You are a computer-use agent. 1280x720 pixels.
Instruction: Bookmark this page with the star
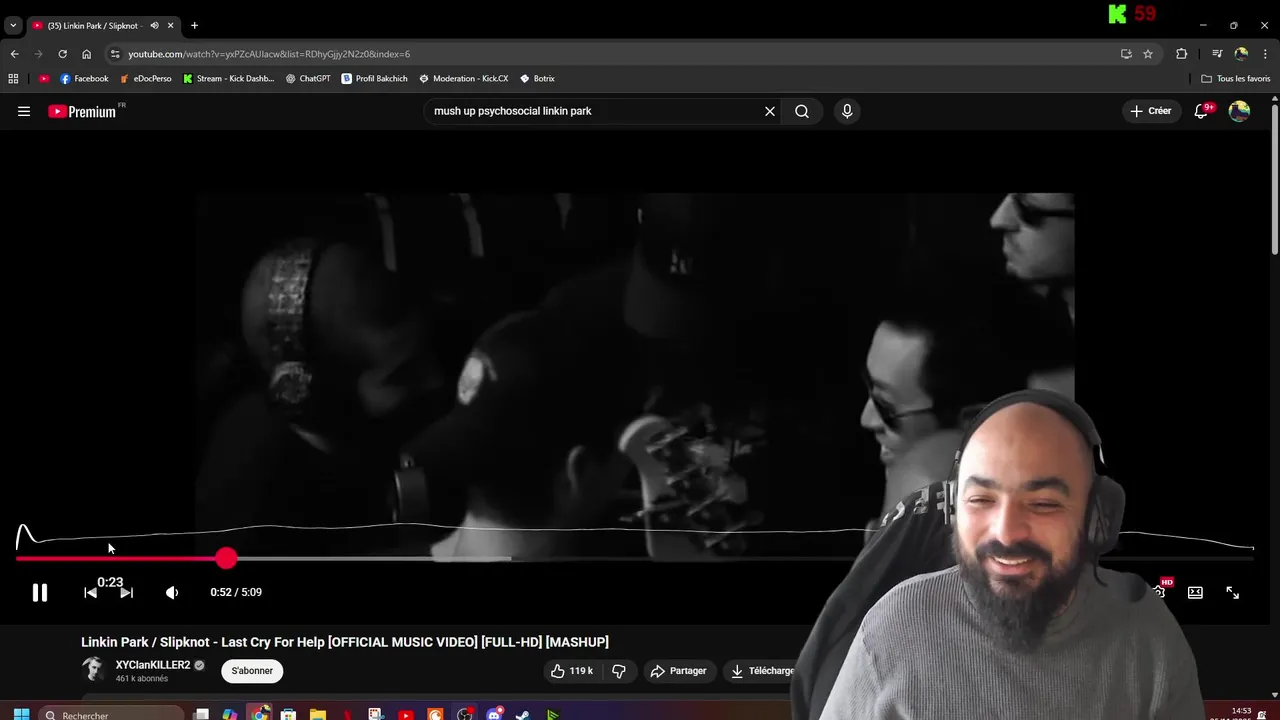pyautogui.click(x=1148, y=54)
